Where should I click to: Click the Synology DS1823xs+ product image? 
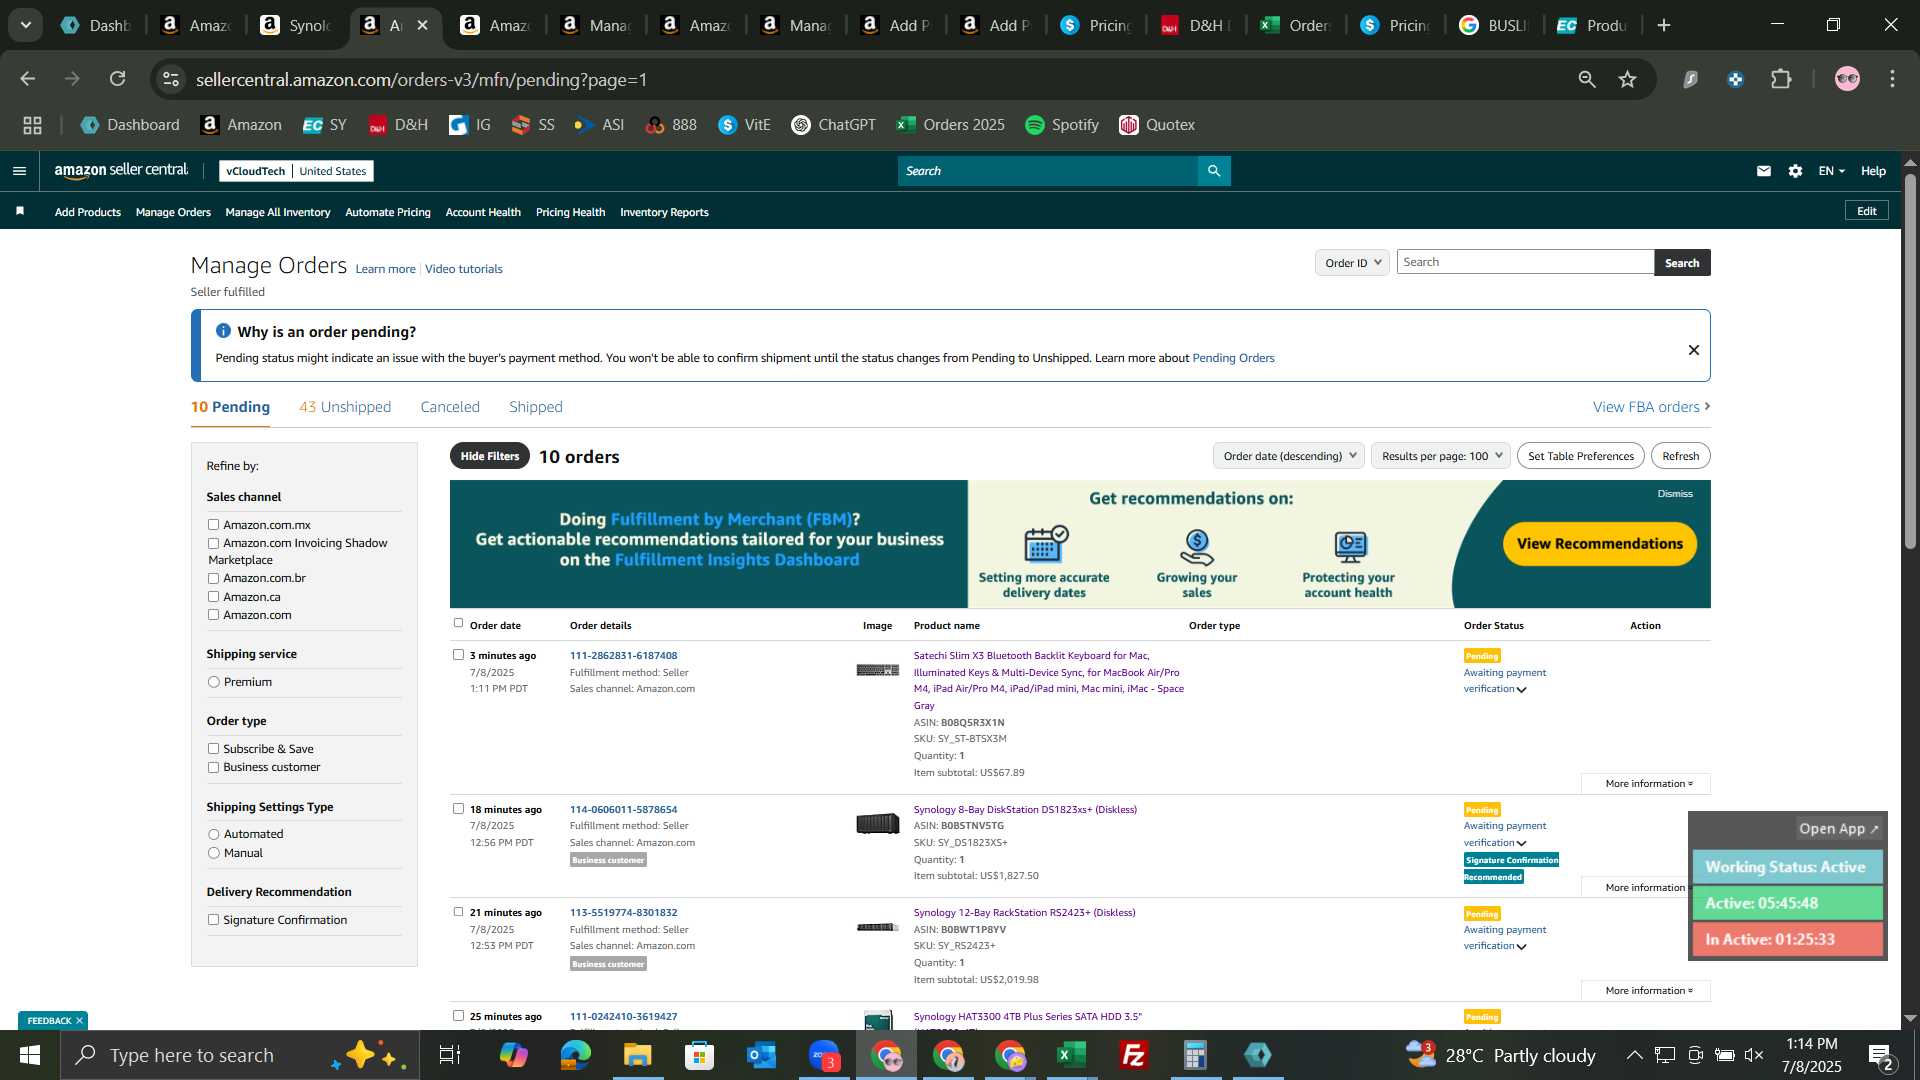pyautogui.click(x=877, y=824)
